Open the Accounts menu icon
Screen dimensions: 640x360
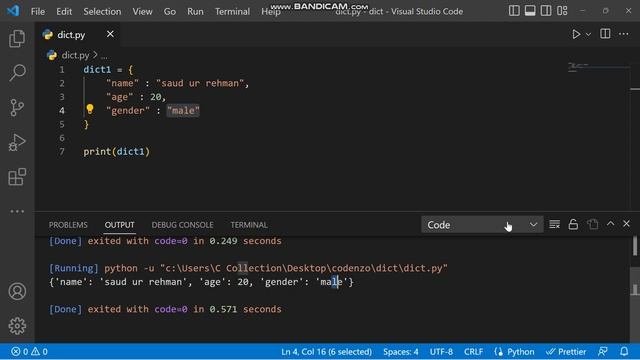click(x=17, y=291)
